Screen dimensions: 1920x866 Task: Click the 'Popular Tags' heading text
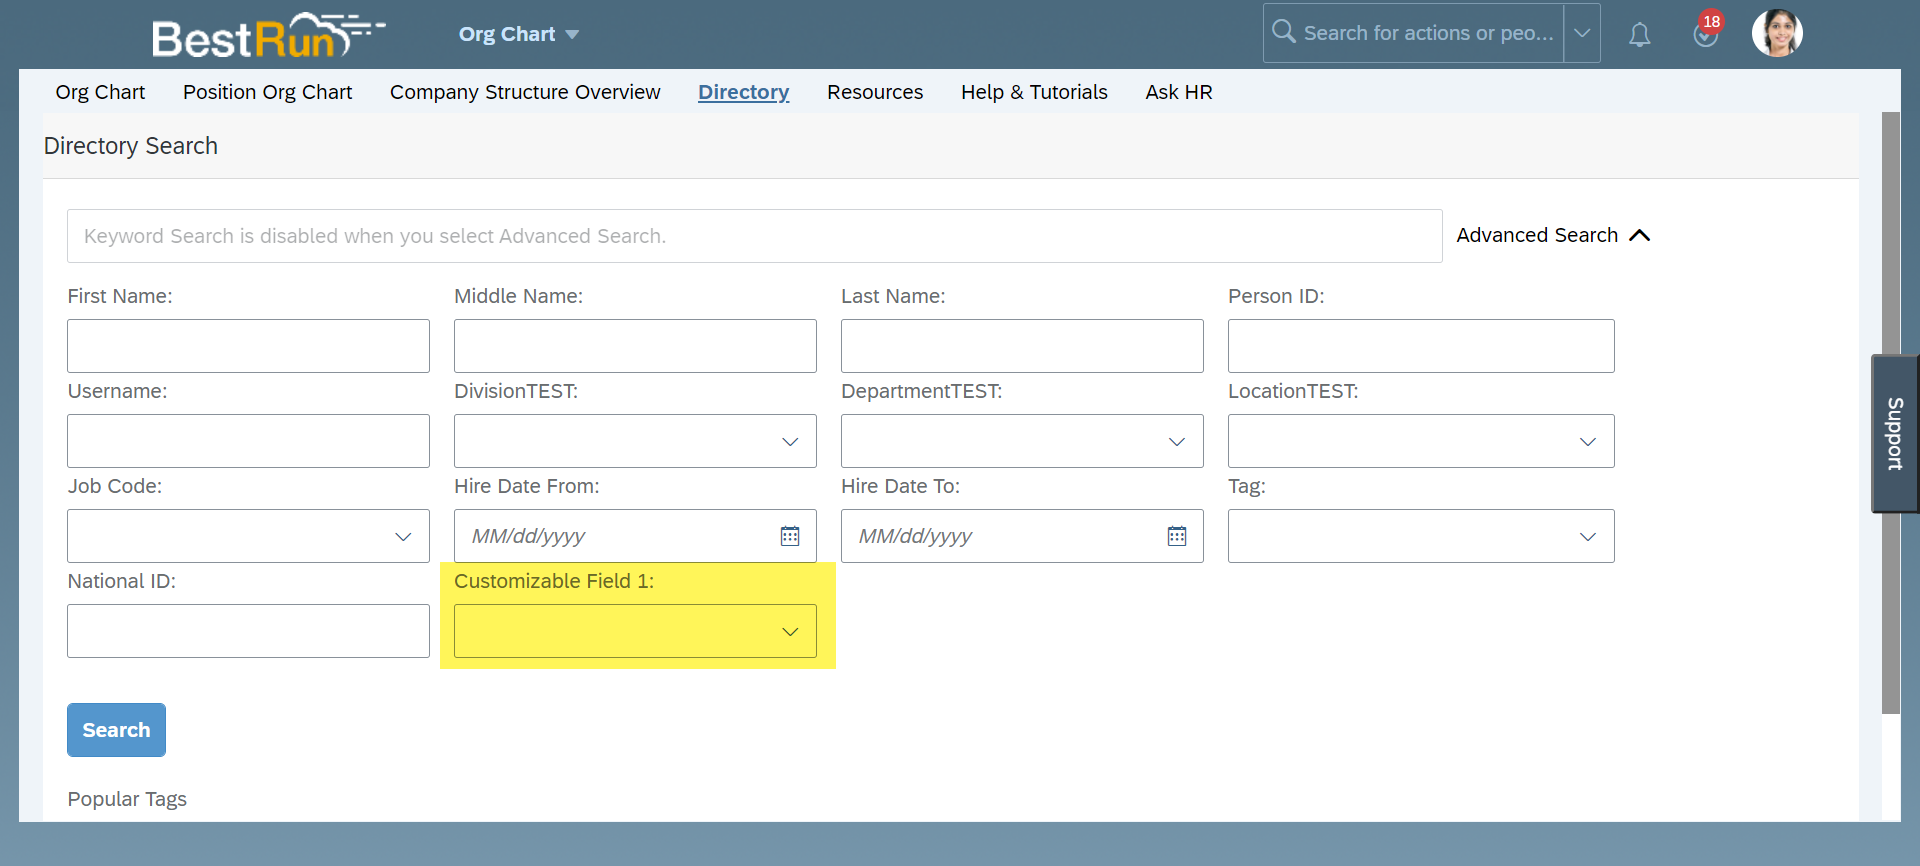[127, 799]
